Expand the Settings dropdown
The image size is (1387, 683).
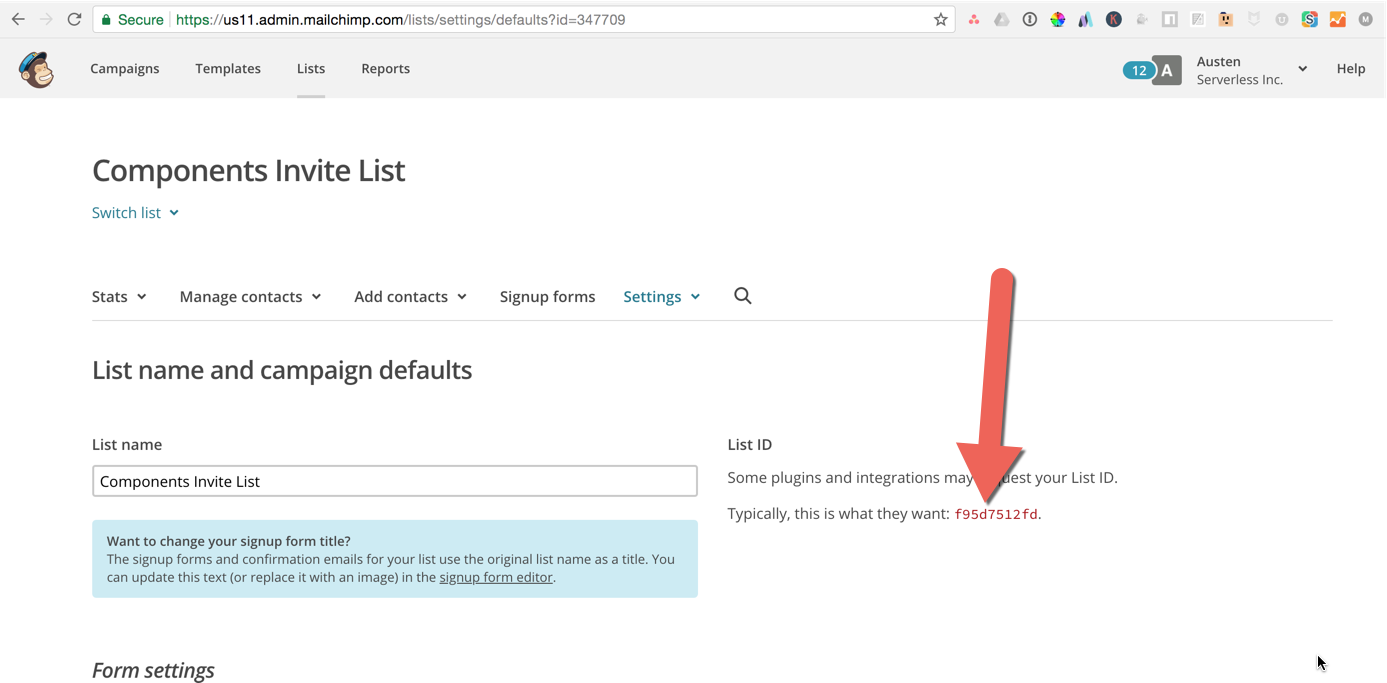pos(661,296)
